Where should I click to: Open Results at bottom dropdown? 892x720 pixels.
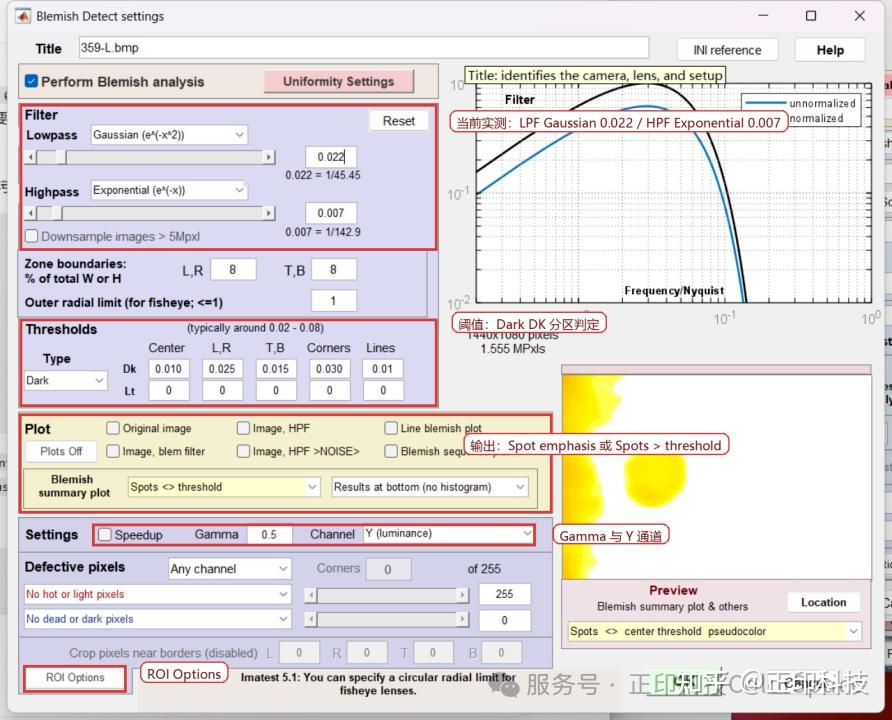click(x=430, y=487)
